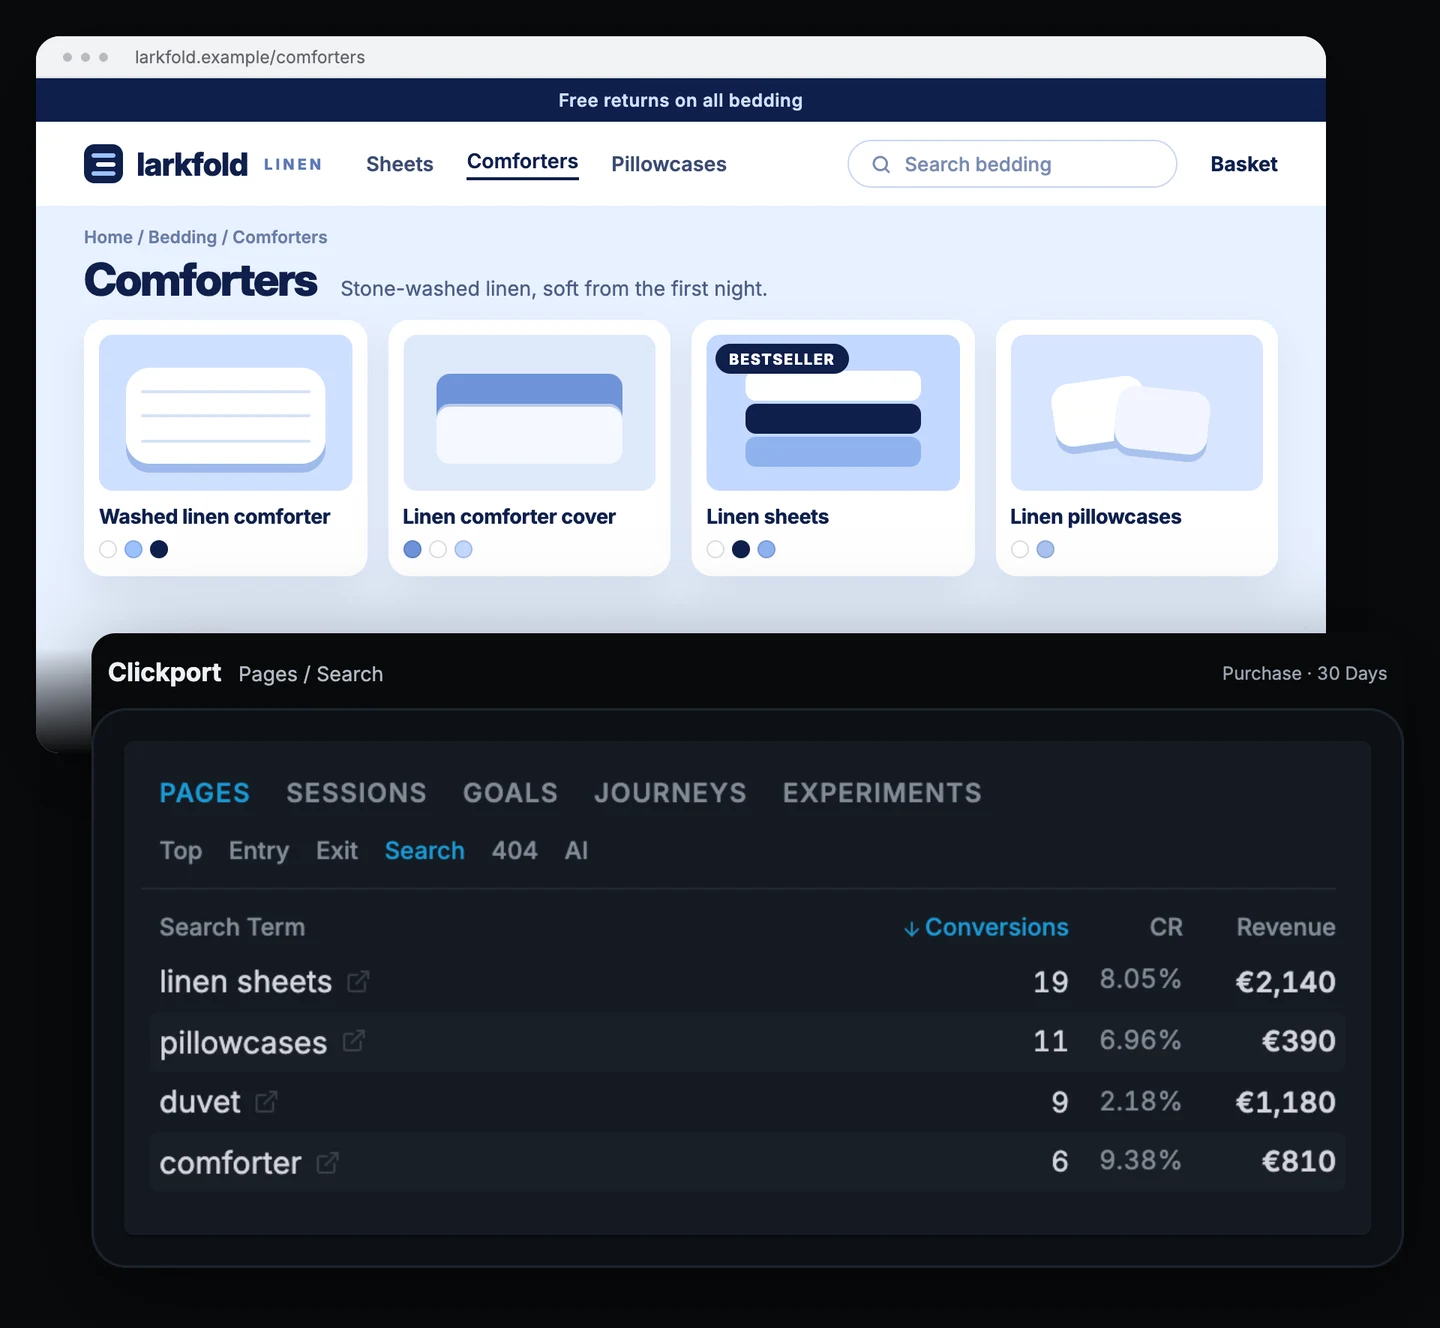Open the Sheets navigation item

[x=400, y=164]
